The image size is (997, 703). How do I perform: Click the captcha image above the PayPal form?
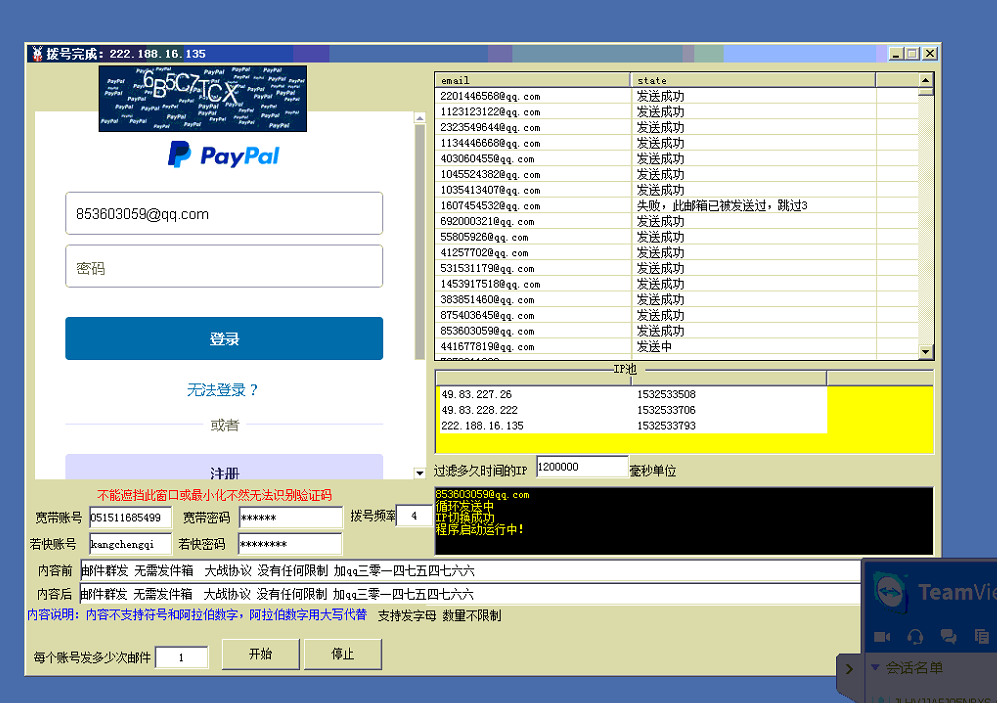click(203, 99)
